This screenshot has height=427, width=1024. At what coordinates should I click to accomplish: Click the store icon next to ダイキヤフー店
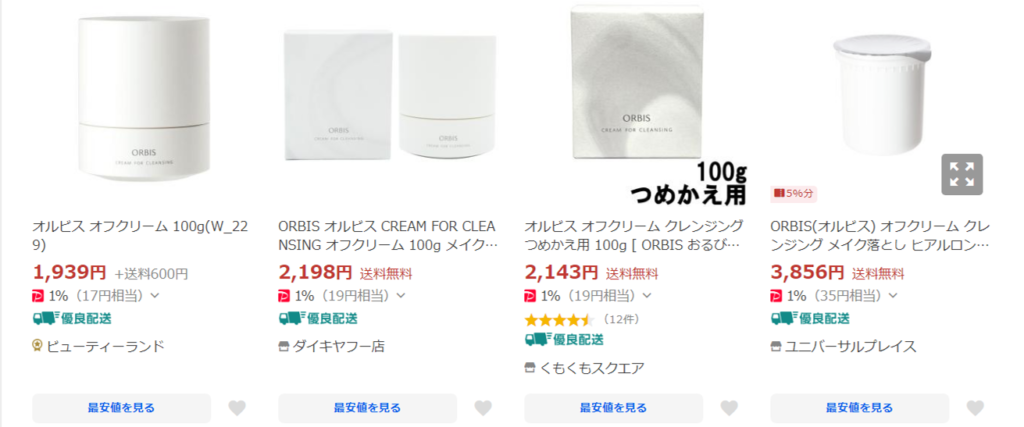tap(284, 346)
